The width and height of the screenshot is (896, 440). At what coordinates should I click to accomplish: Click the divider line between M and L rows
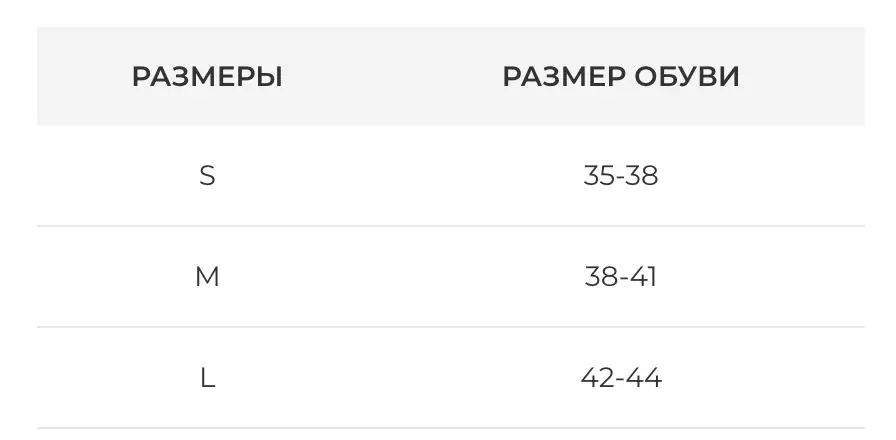point(450,327)
